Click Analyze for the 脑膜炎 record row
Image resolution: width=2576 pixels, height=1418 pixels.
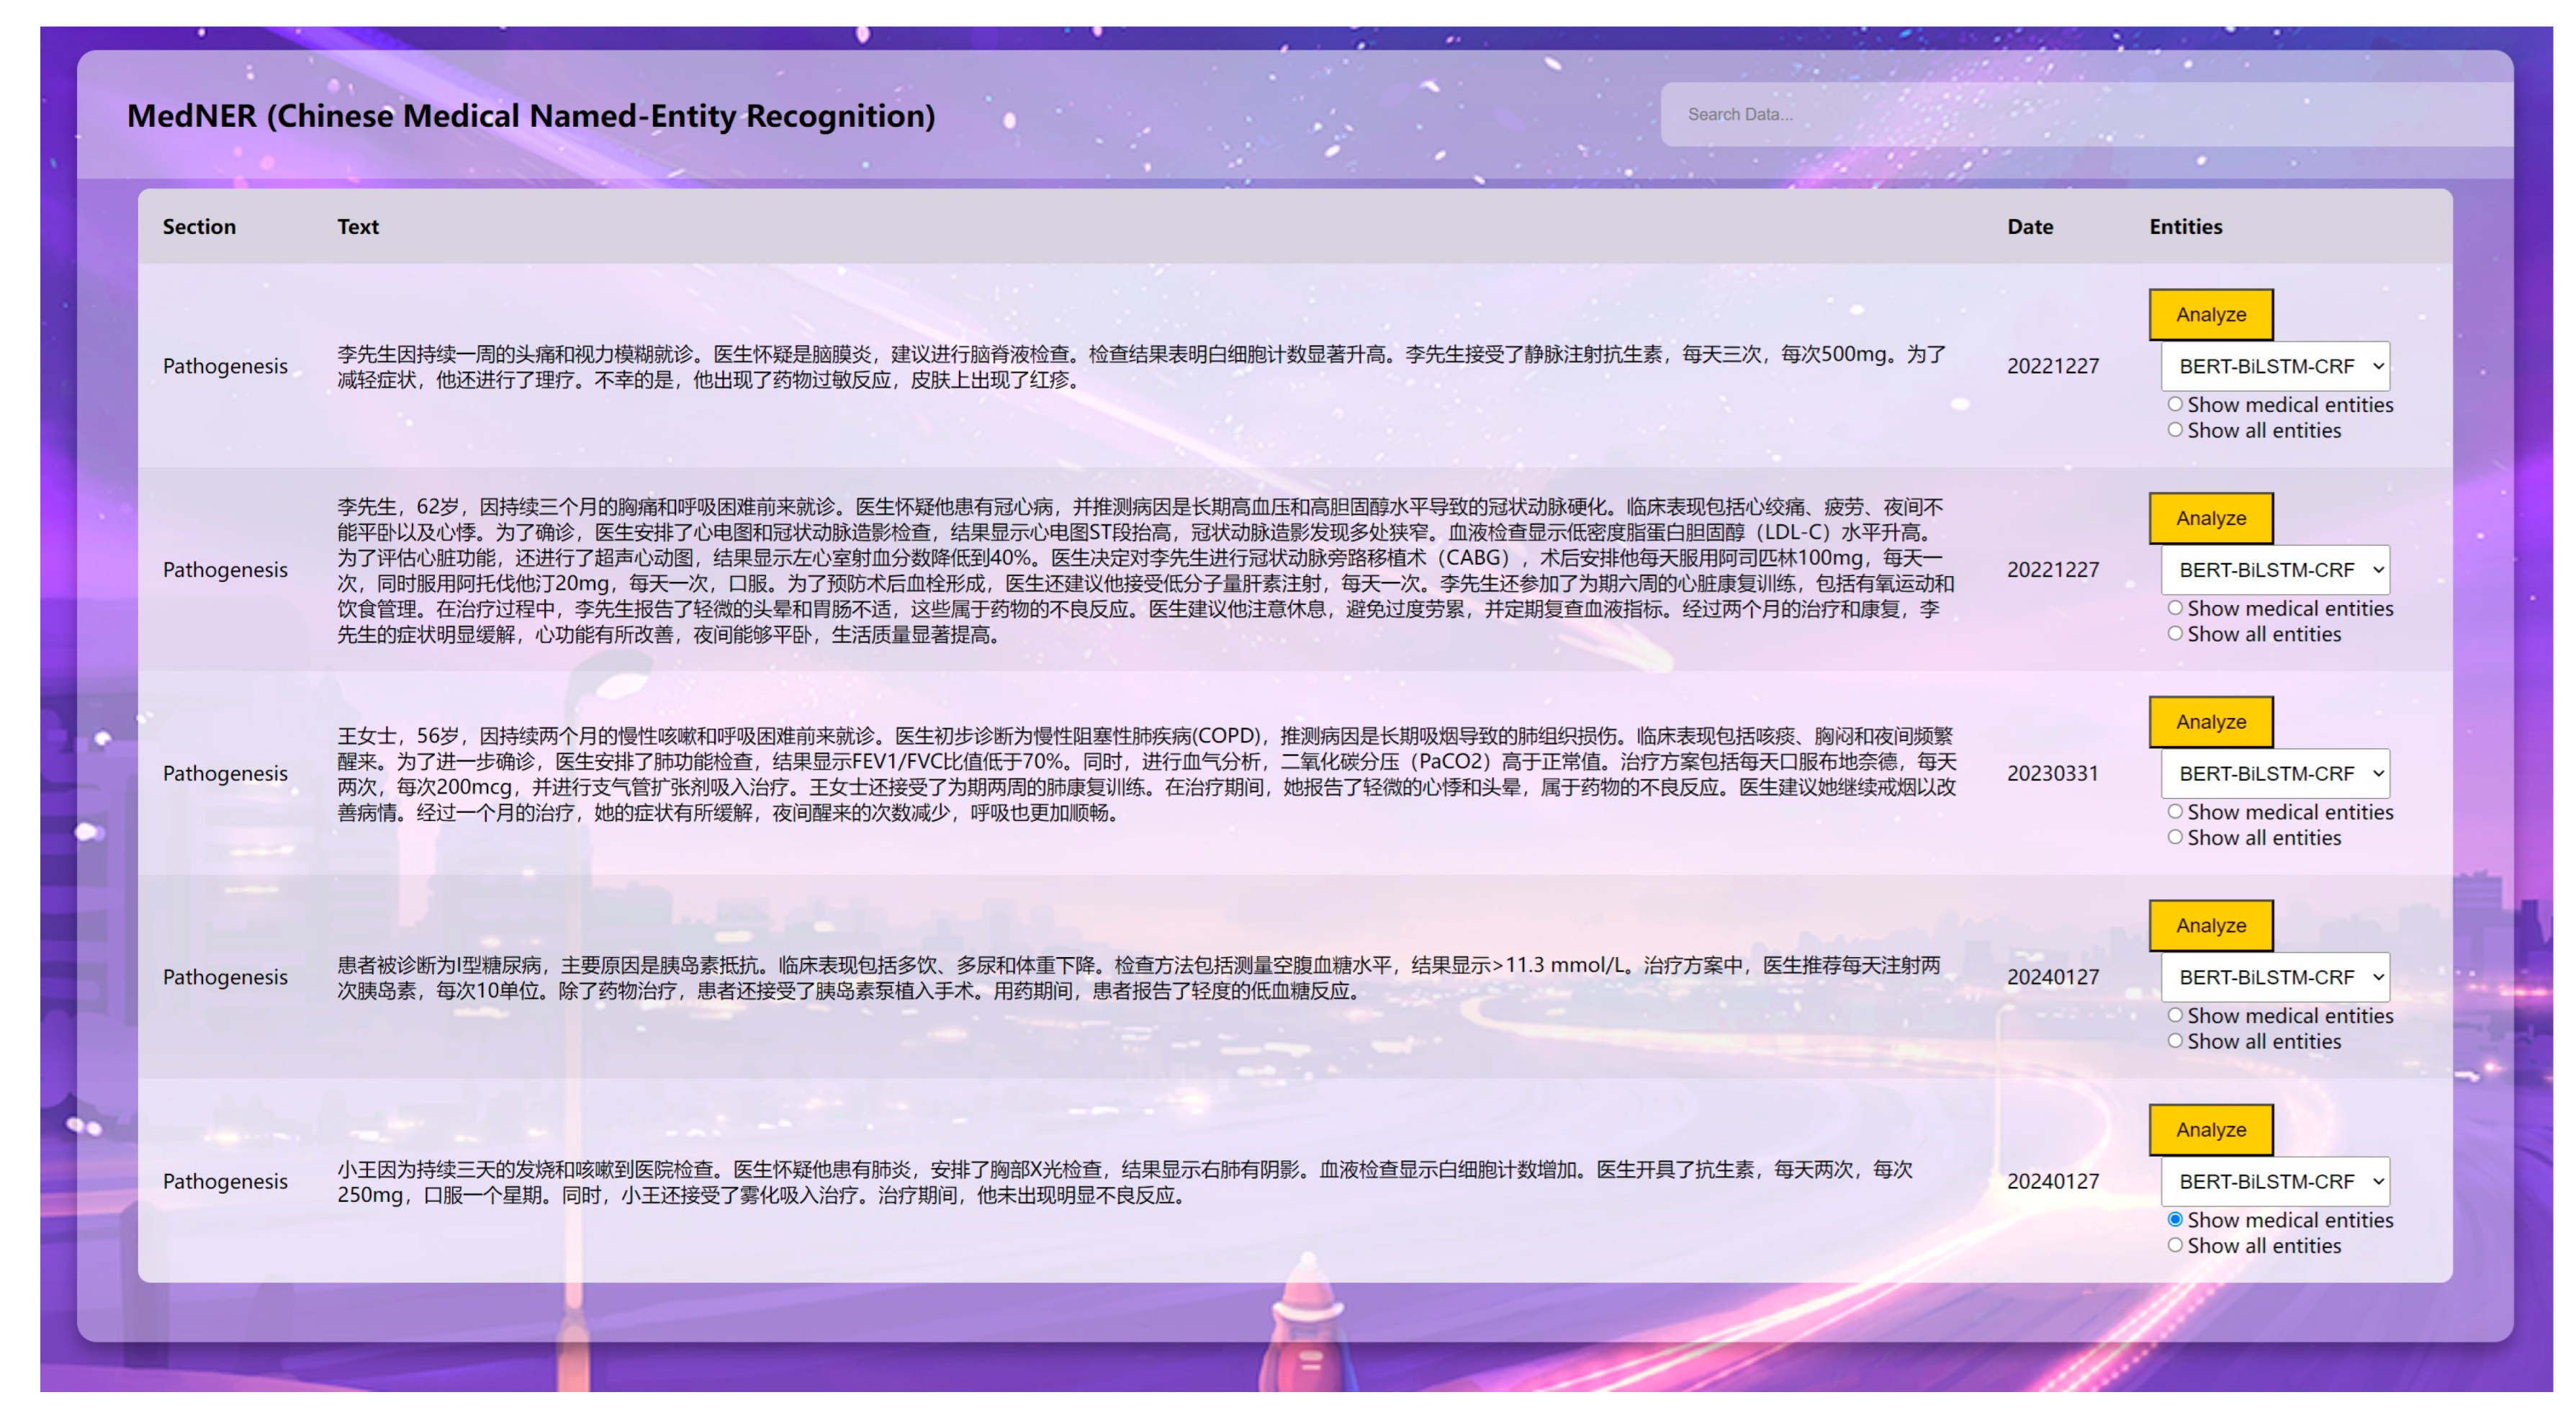[2210, 314]
